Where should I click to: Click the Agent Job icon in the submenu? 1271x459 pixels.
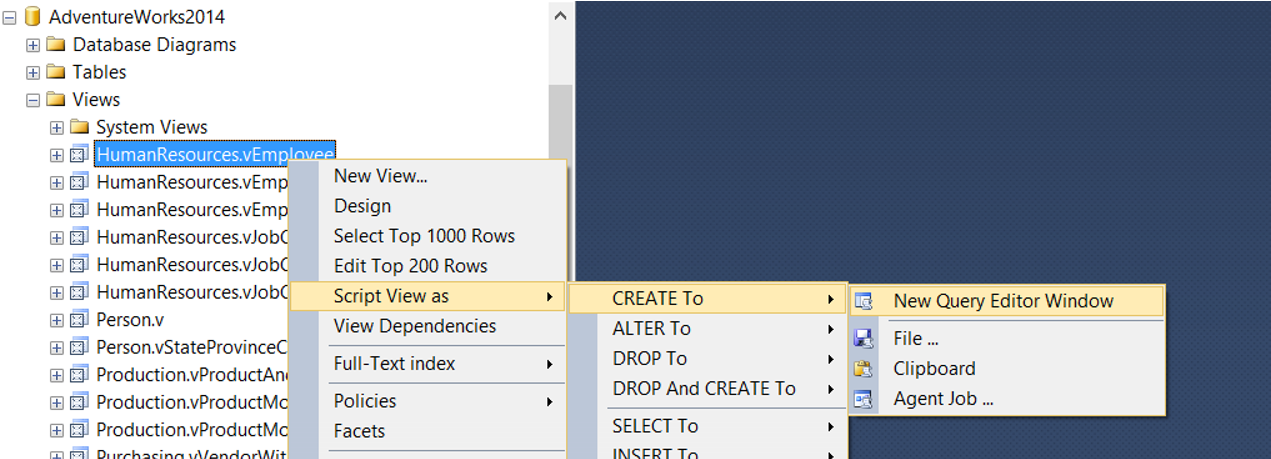[864, 399]
